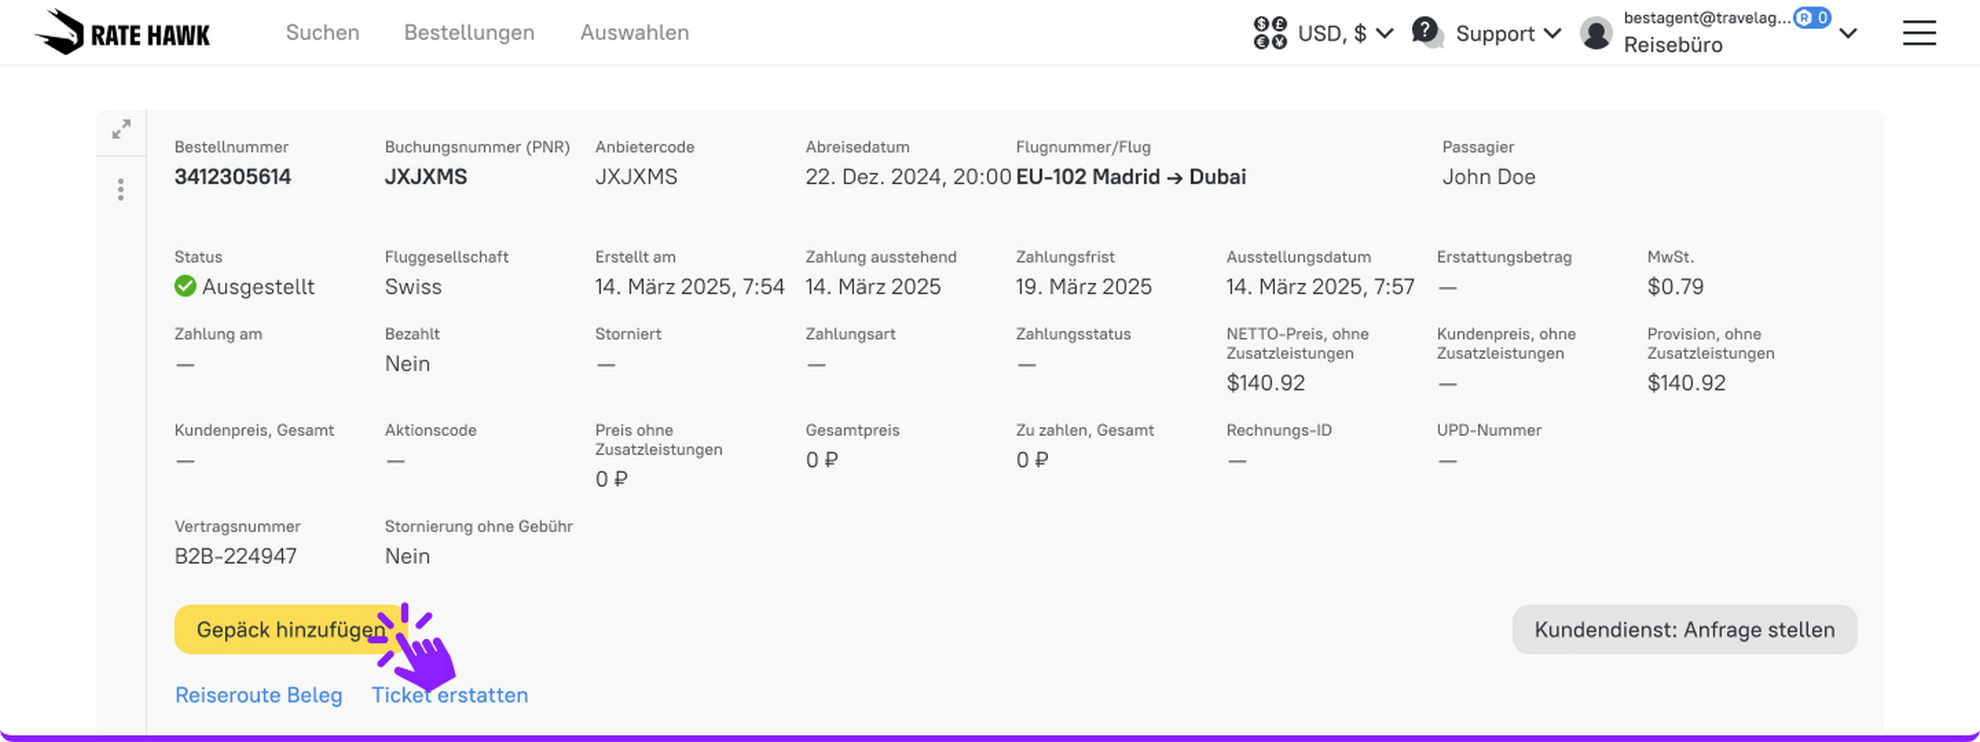This screenshot has width=1980, height=742.
Task: Click the Gepäck hinzufügen button
Action: coord(290,630)
